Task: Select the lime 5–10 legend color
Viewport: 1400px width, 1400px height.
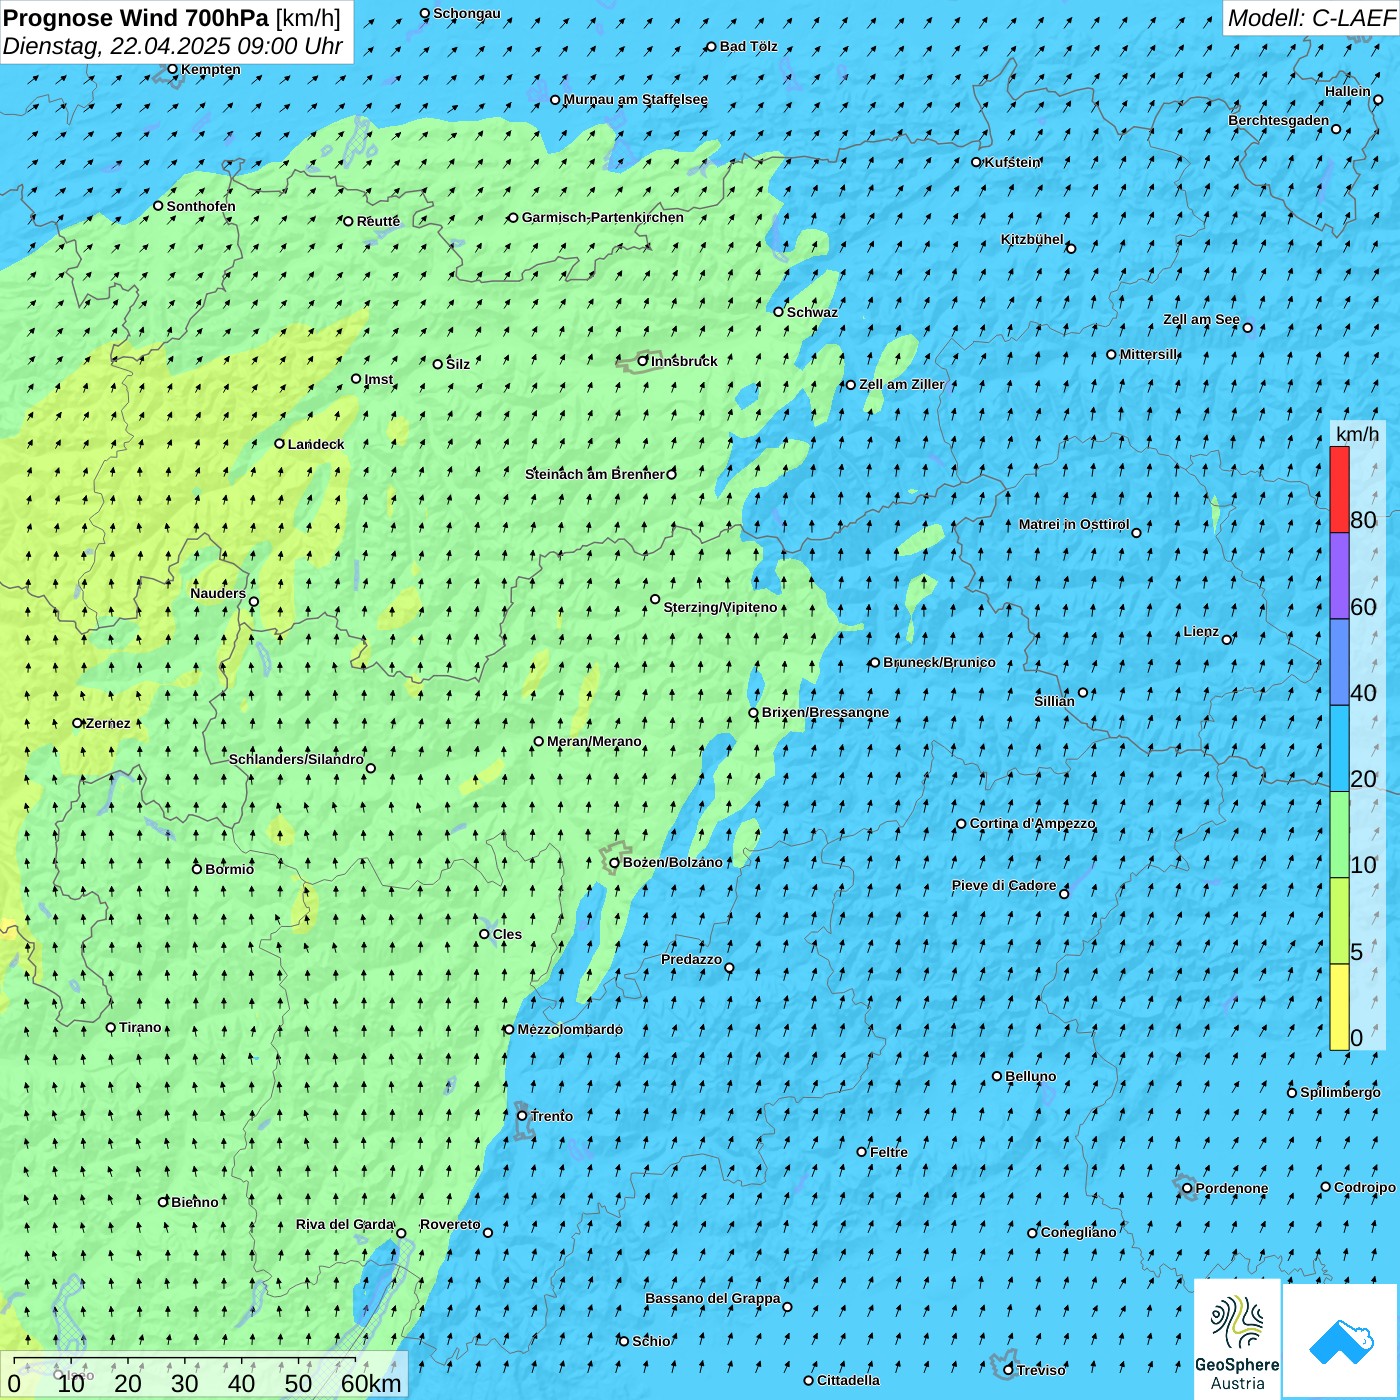Action: (1339, 921)
